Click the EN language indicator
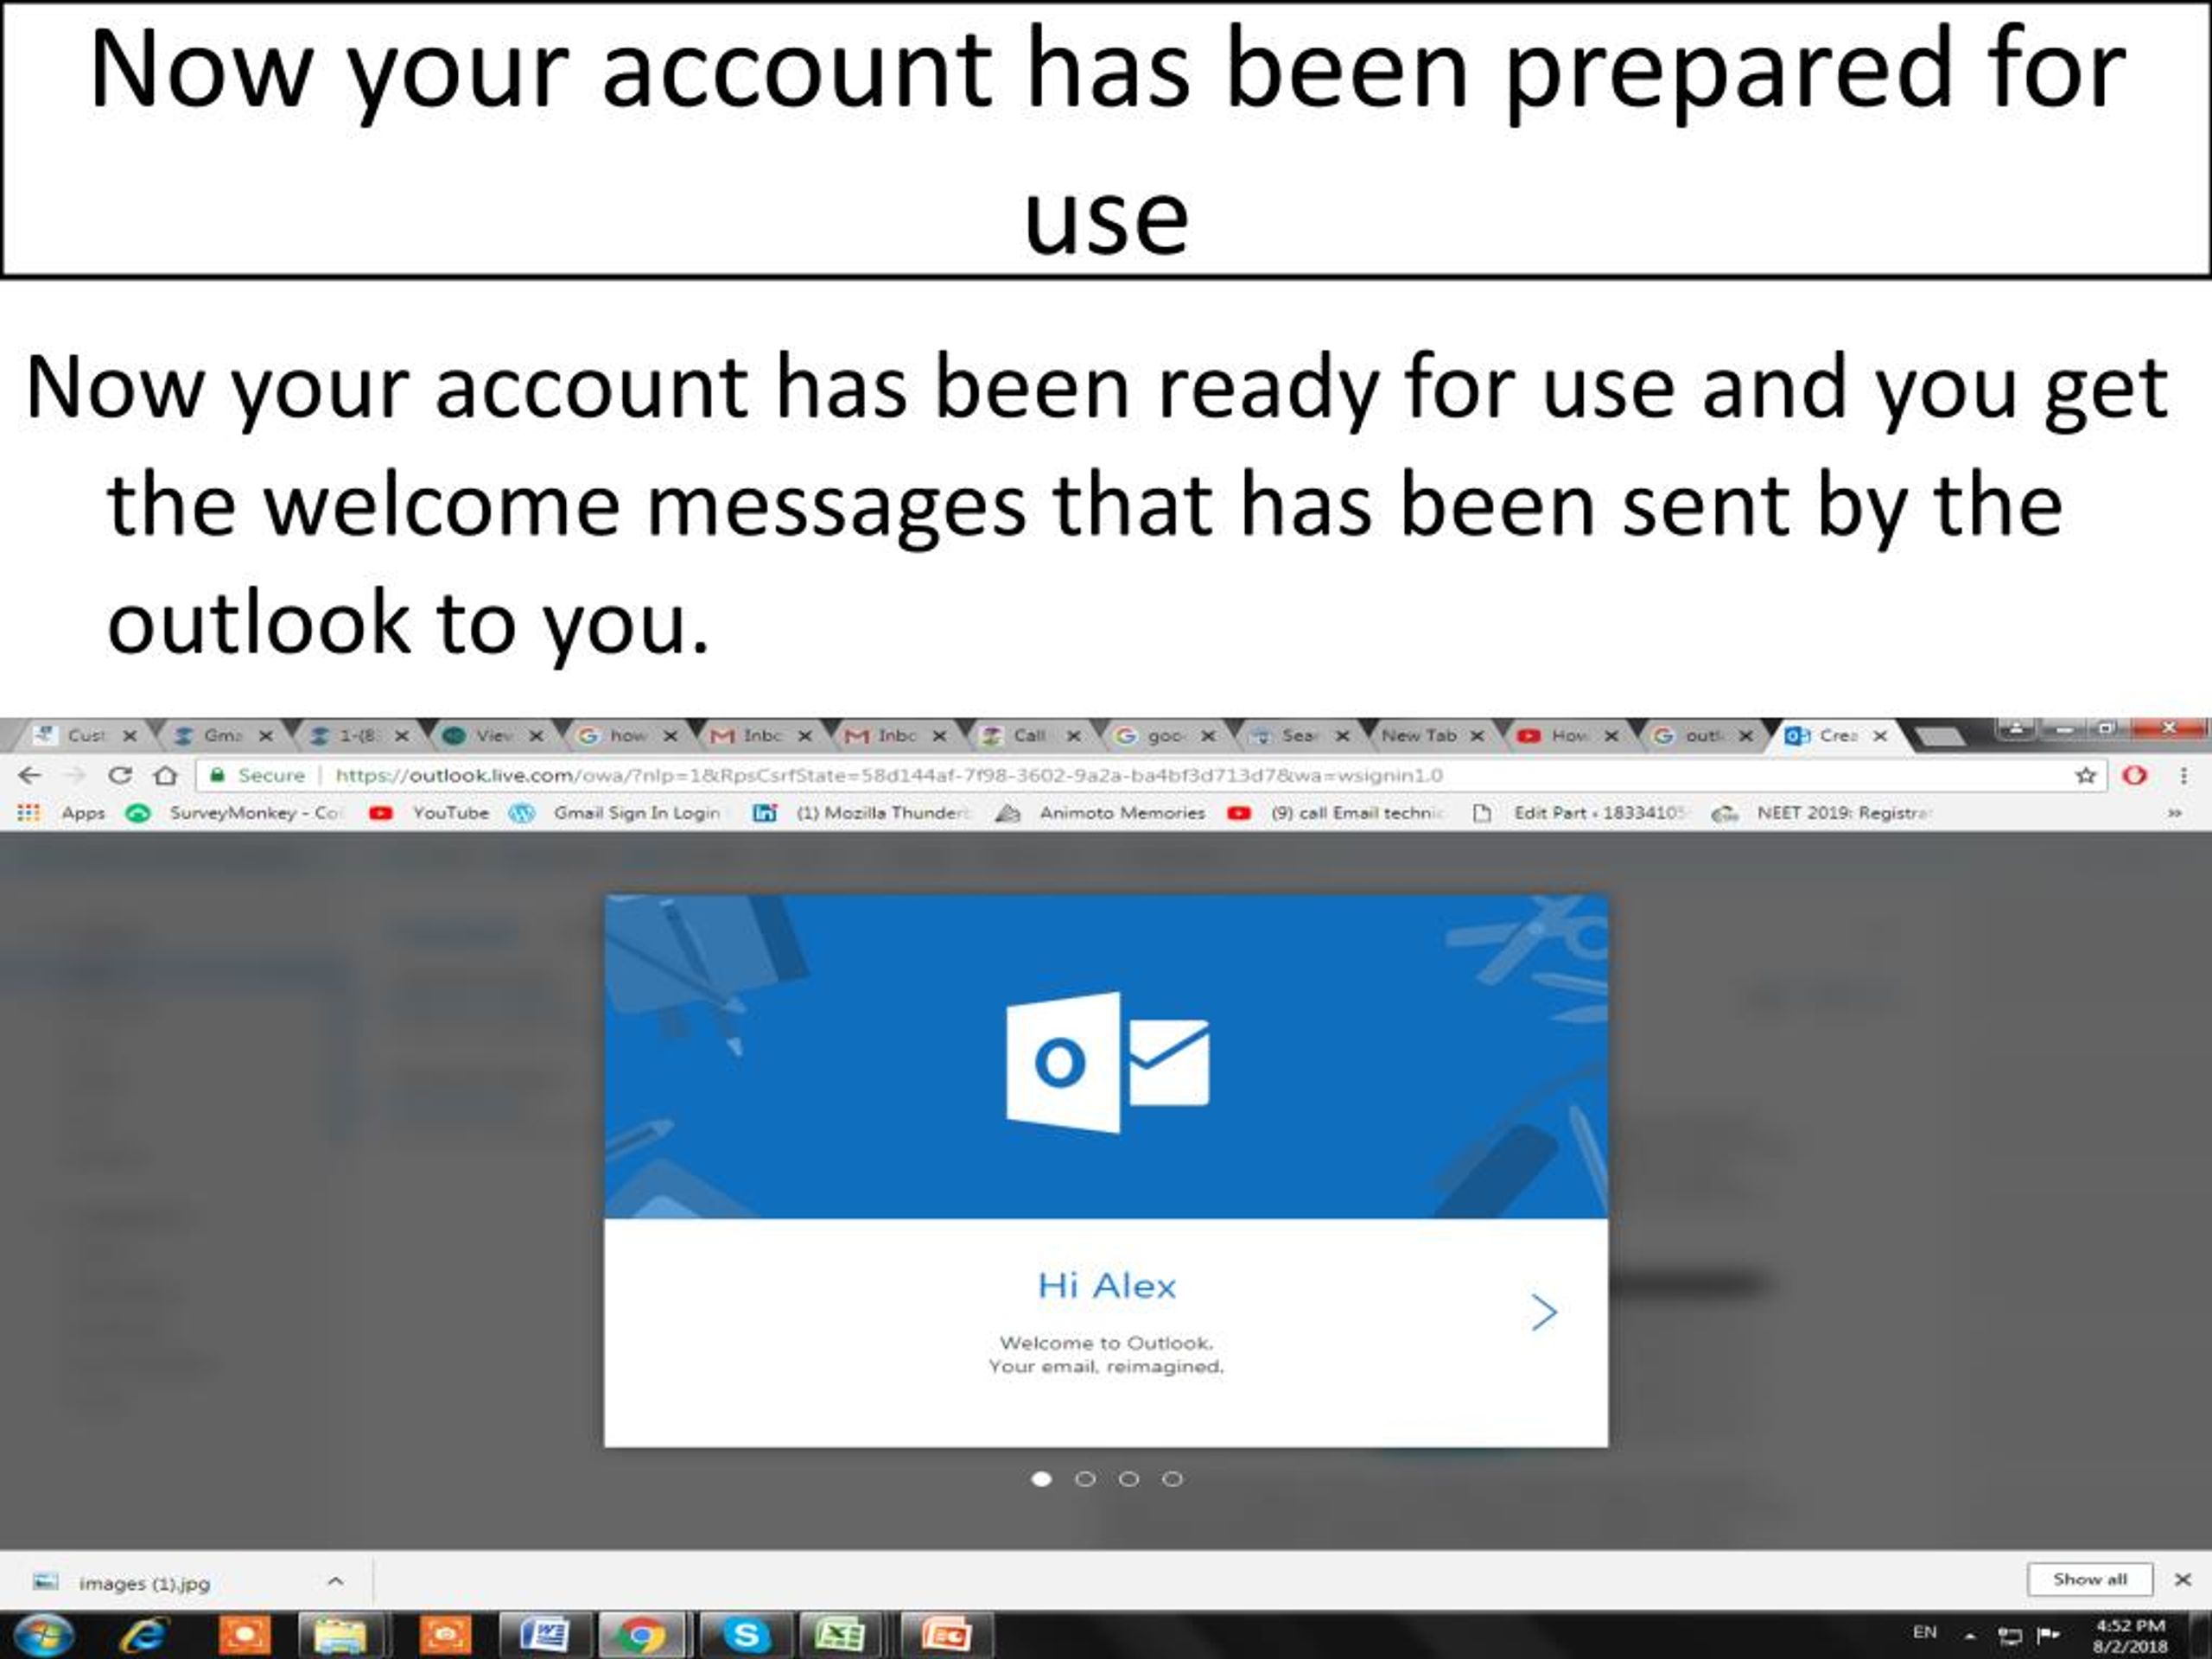Viewport: 2212px width, 1659px height. [x=1925, y=1632]
